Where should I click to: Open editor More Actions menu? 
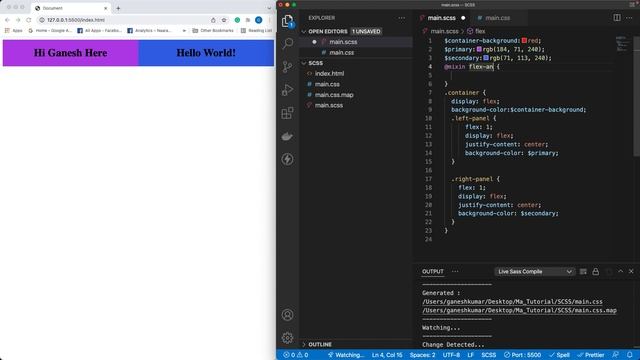[x=629, y=18]
